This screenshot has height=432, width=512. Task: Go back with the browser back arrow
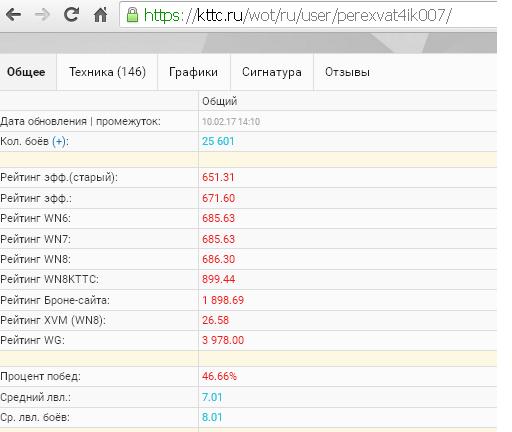pos(13,15)
